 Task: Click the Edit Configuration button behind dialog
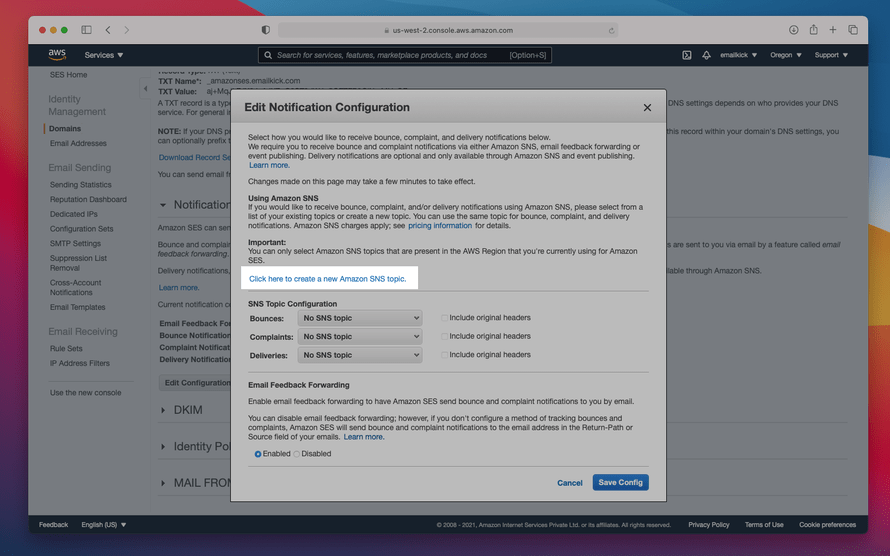pyautogui.click(x=195, y=383)
